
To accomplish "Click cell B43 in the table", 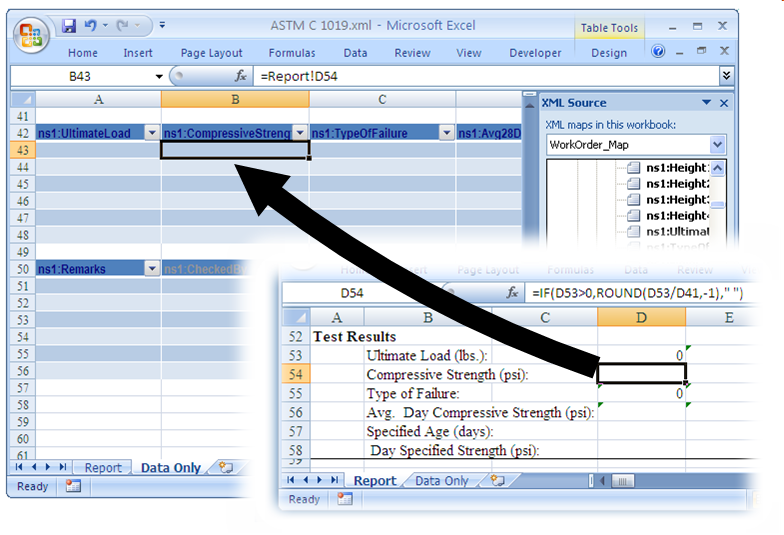I will [235, 150].
